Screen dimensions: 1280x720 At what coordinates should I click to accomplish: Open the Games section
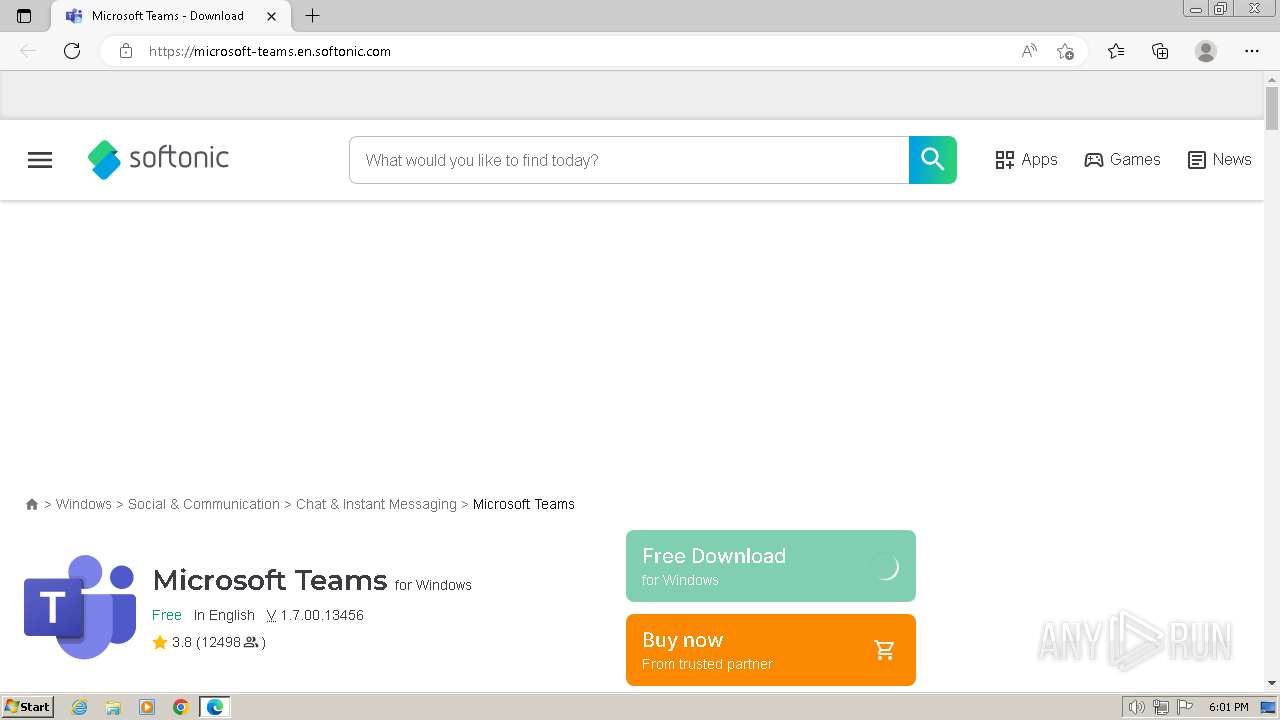pos(1122,160)
